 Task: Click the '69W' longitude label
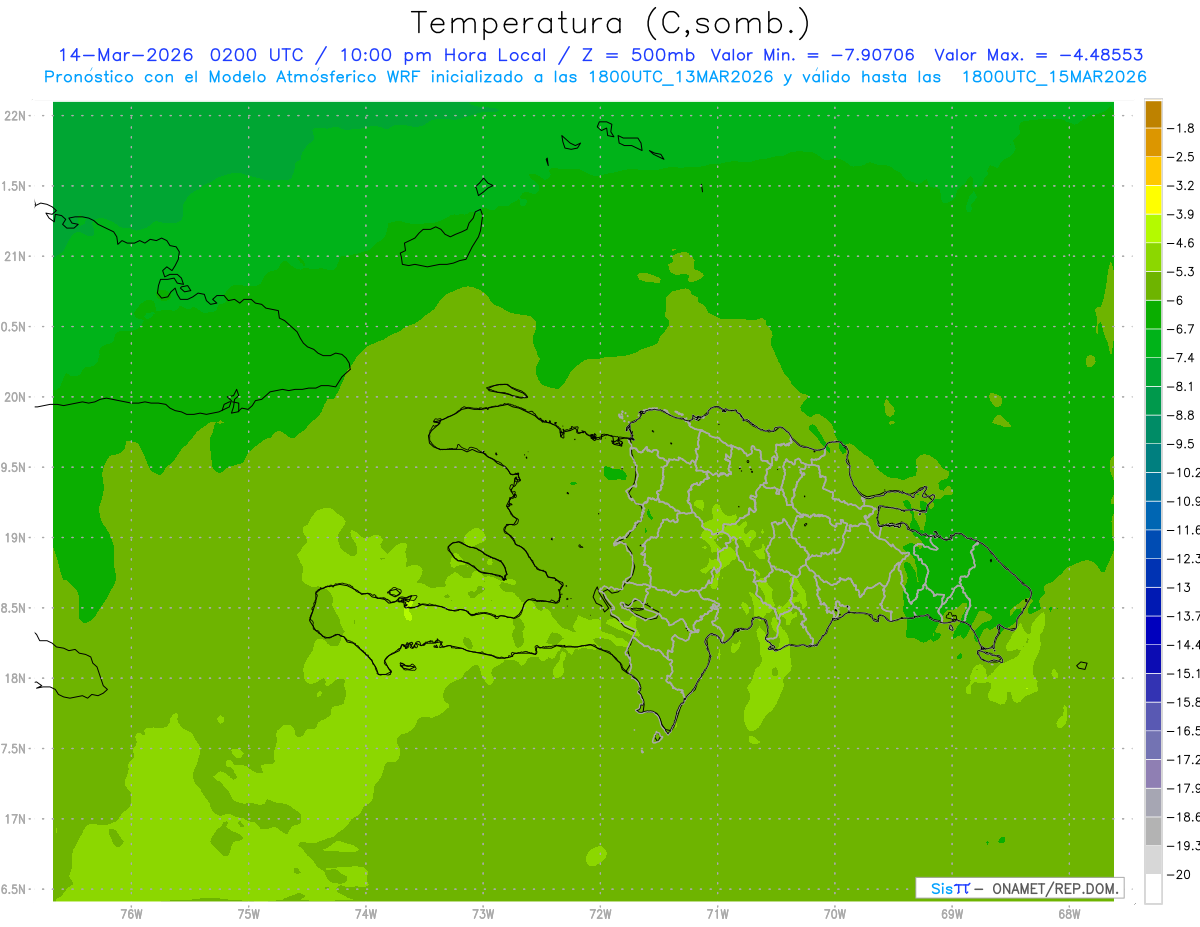(x=951, y=913)
